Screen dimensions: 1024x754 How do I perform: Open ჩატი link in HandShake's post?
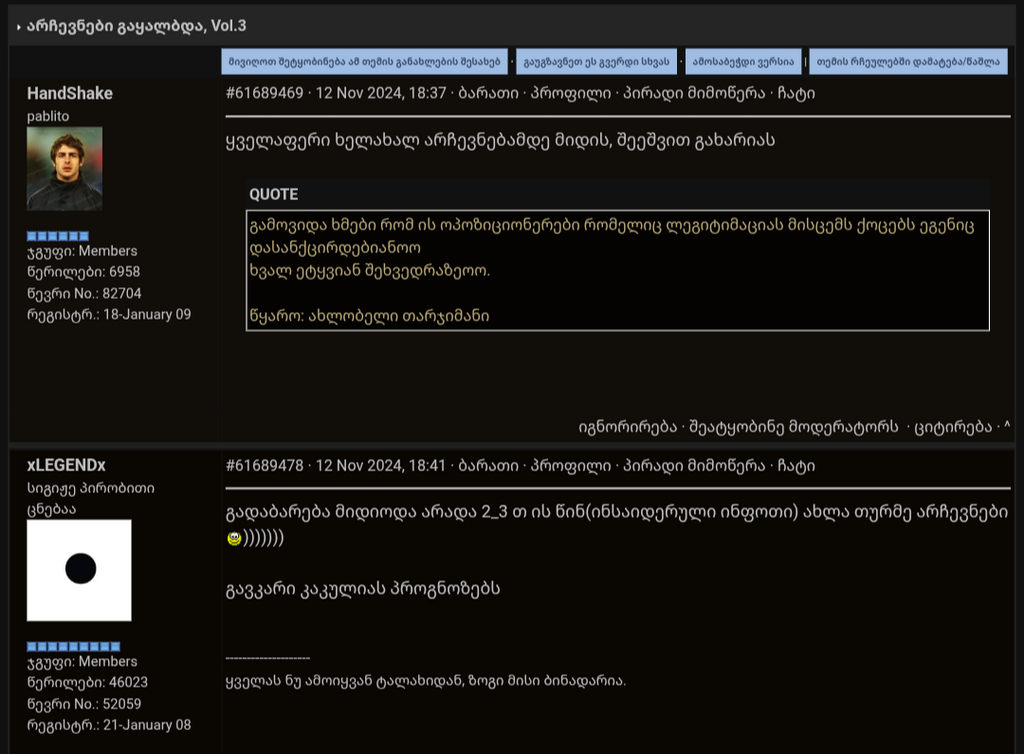796,93
